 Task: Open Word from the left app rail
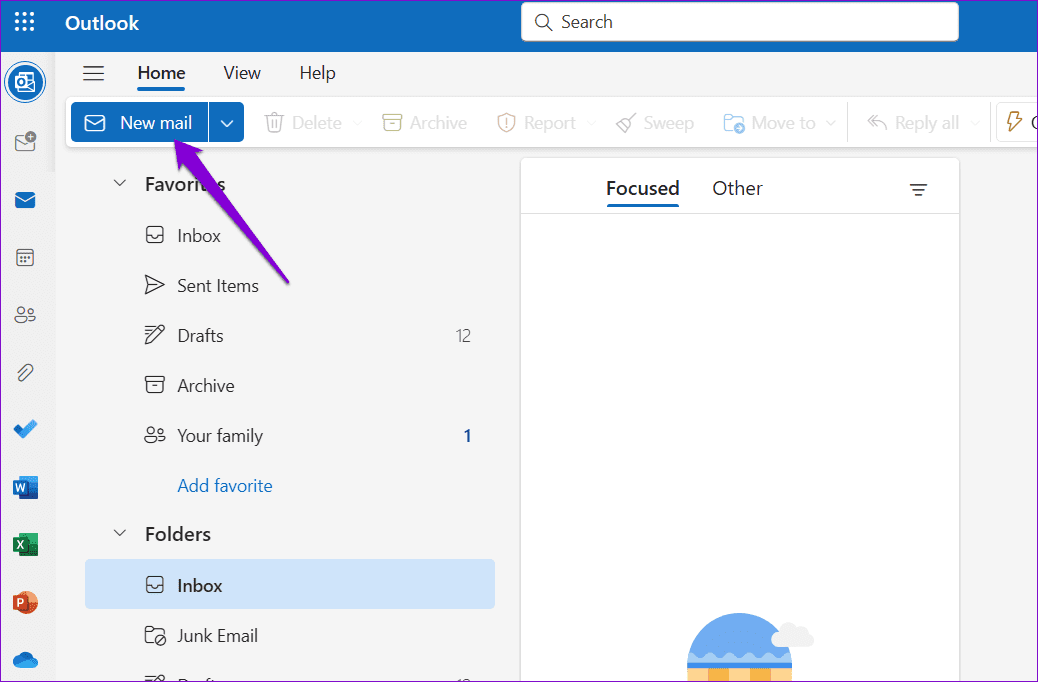[x=25, y=487]
